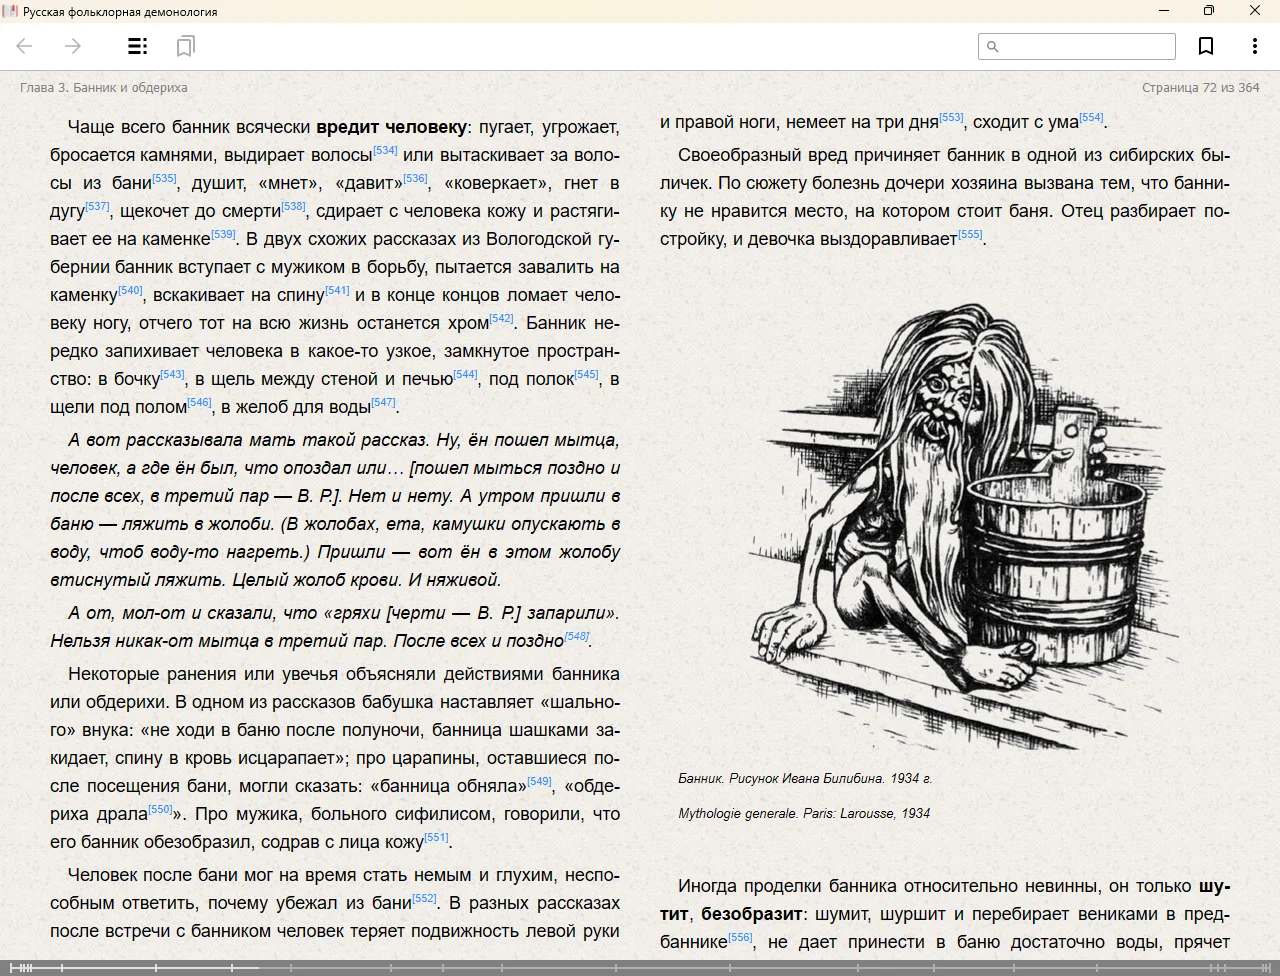This screenshot has width=1280, height=976.
Task: Open footnote 548 after italic passage
Action: (576, 636)
